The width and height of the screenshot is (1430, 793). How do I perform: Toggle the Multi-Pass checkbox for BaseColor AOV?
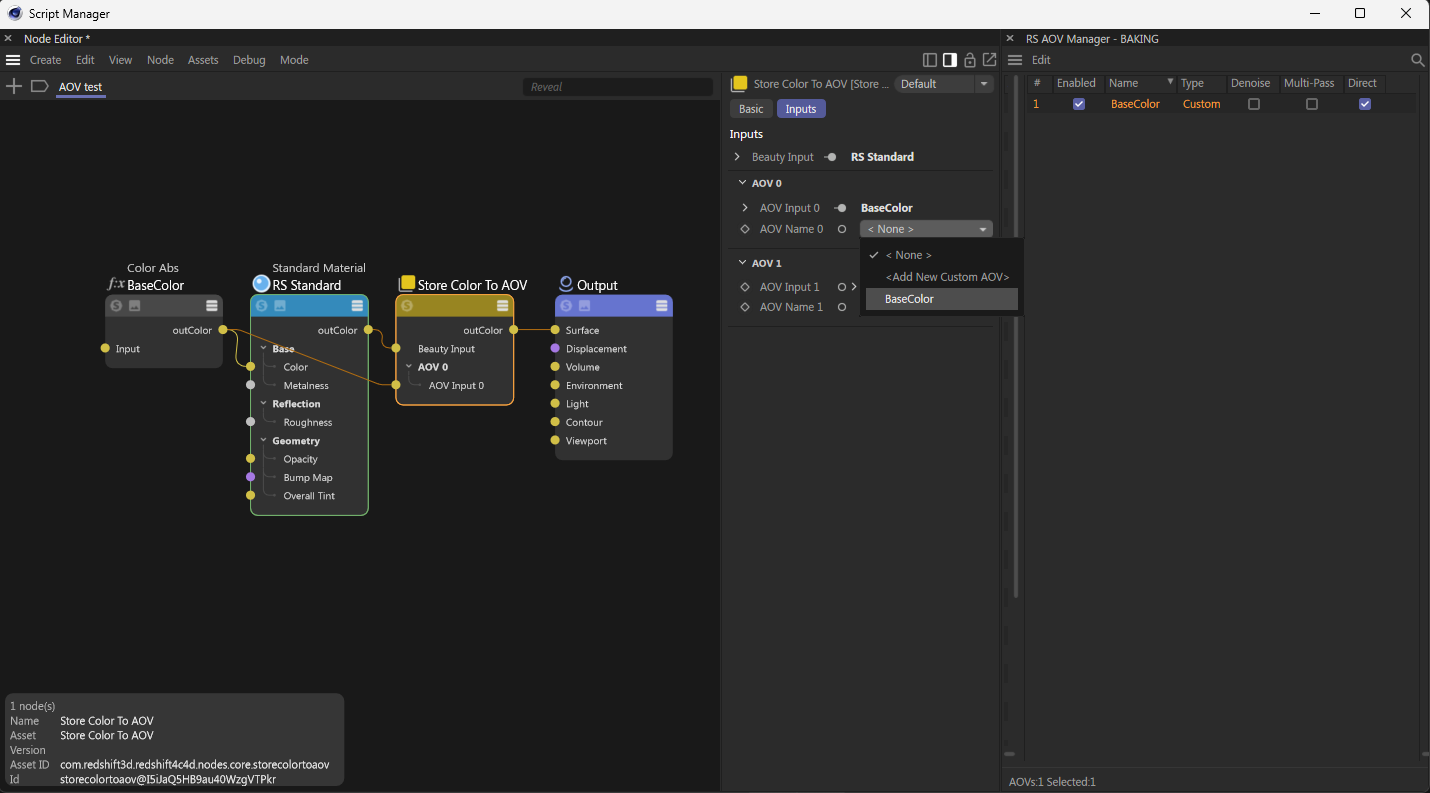click(1312, 104)
